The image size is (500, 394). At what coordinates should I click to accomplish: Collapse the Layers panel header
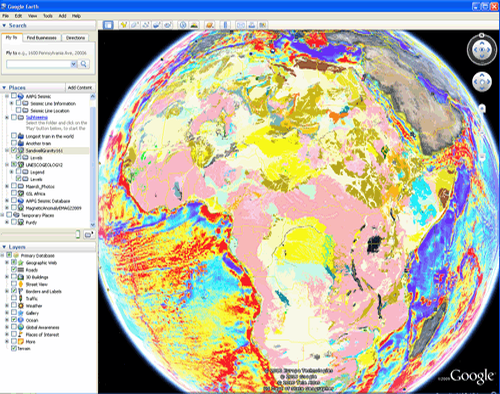[4, 247]
